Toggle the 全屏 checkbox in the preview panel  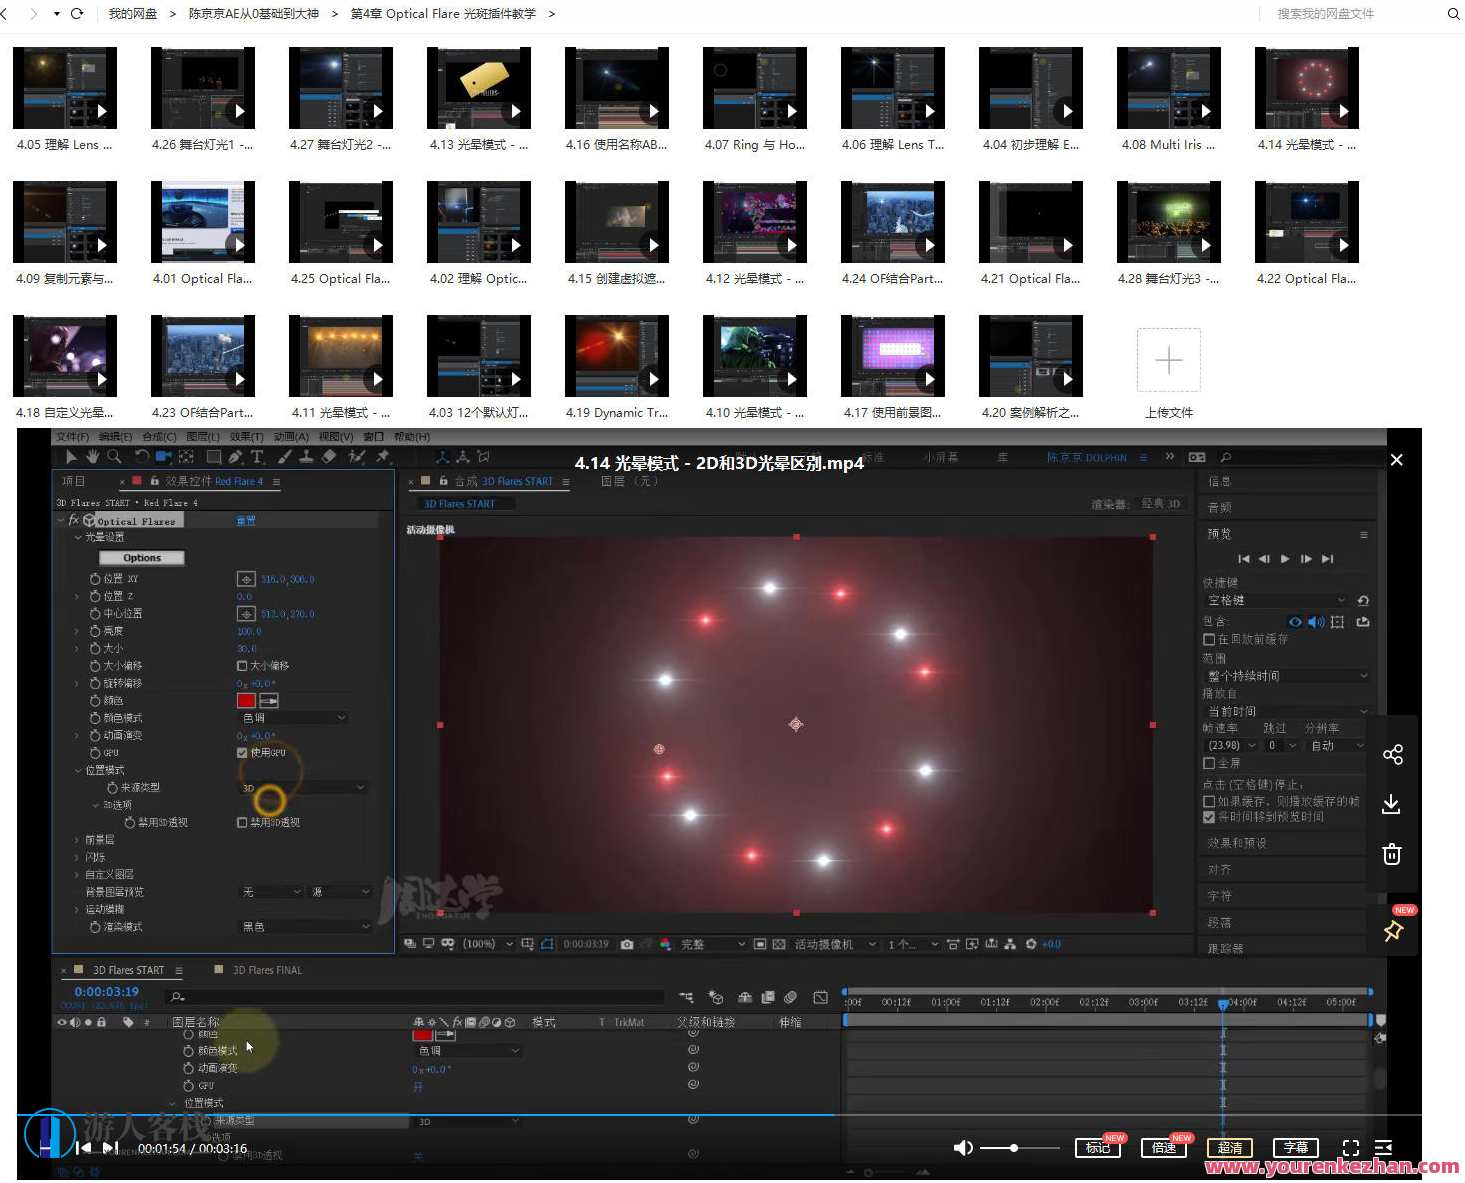[1209, 763]
